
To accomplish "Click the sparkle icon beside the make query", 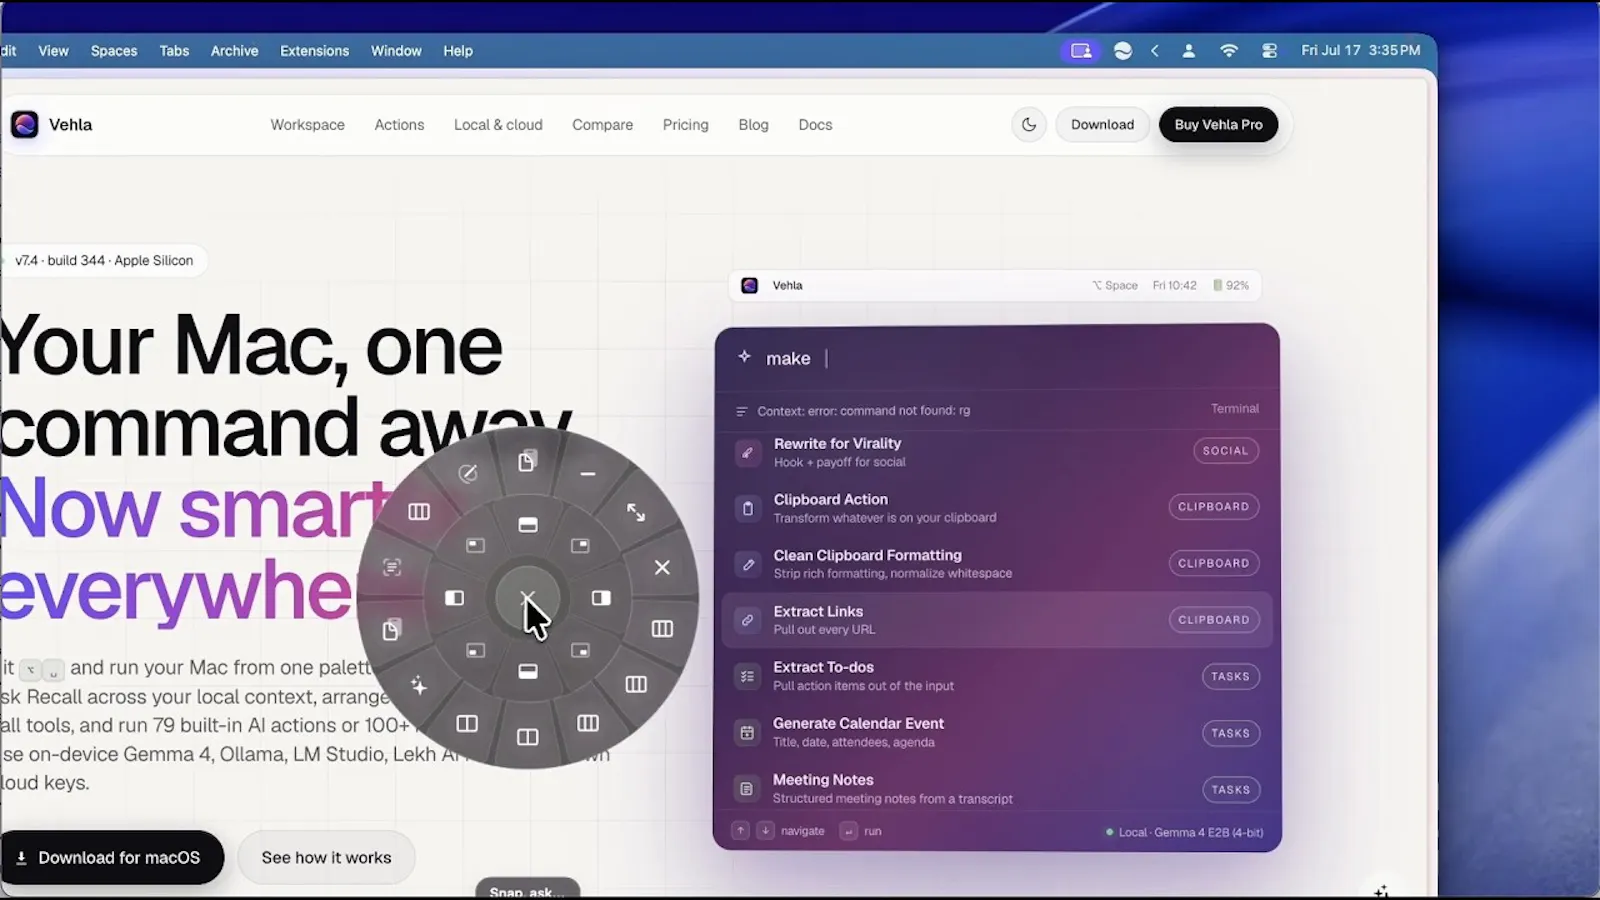I will tap(744, 357).
